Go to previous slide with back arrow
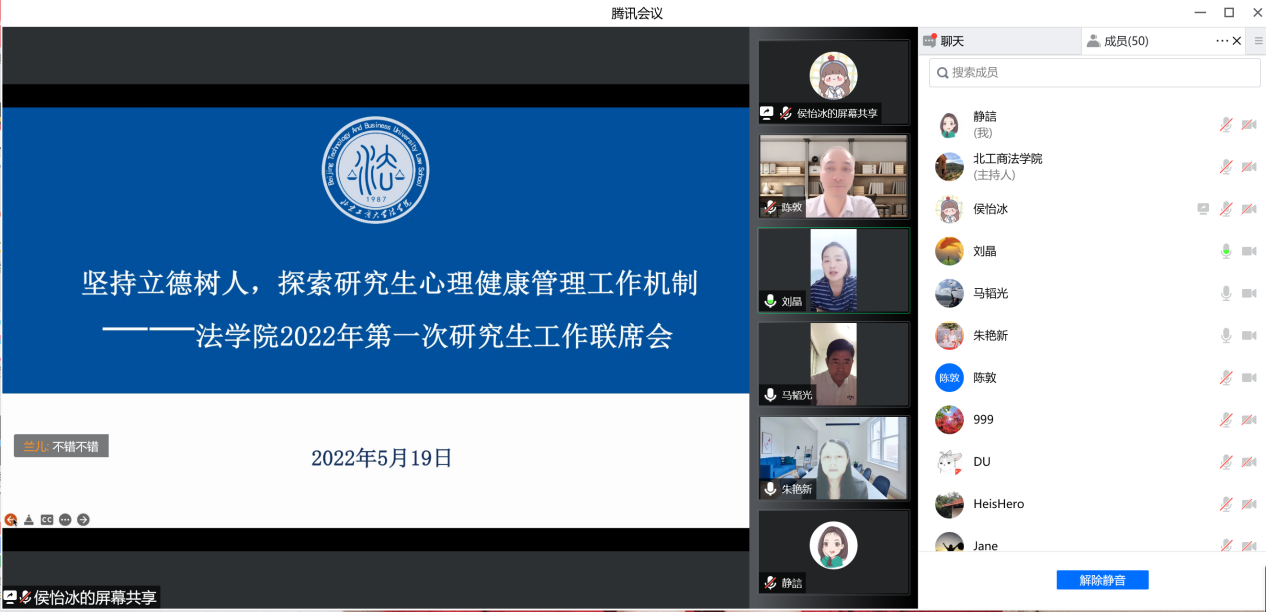The image size is (1266, 612). click(11, 519)
